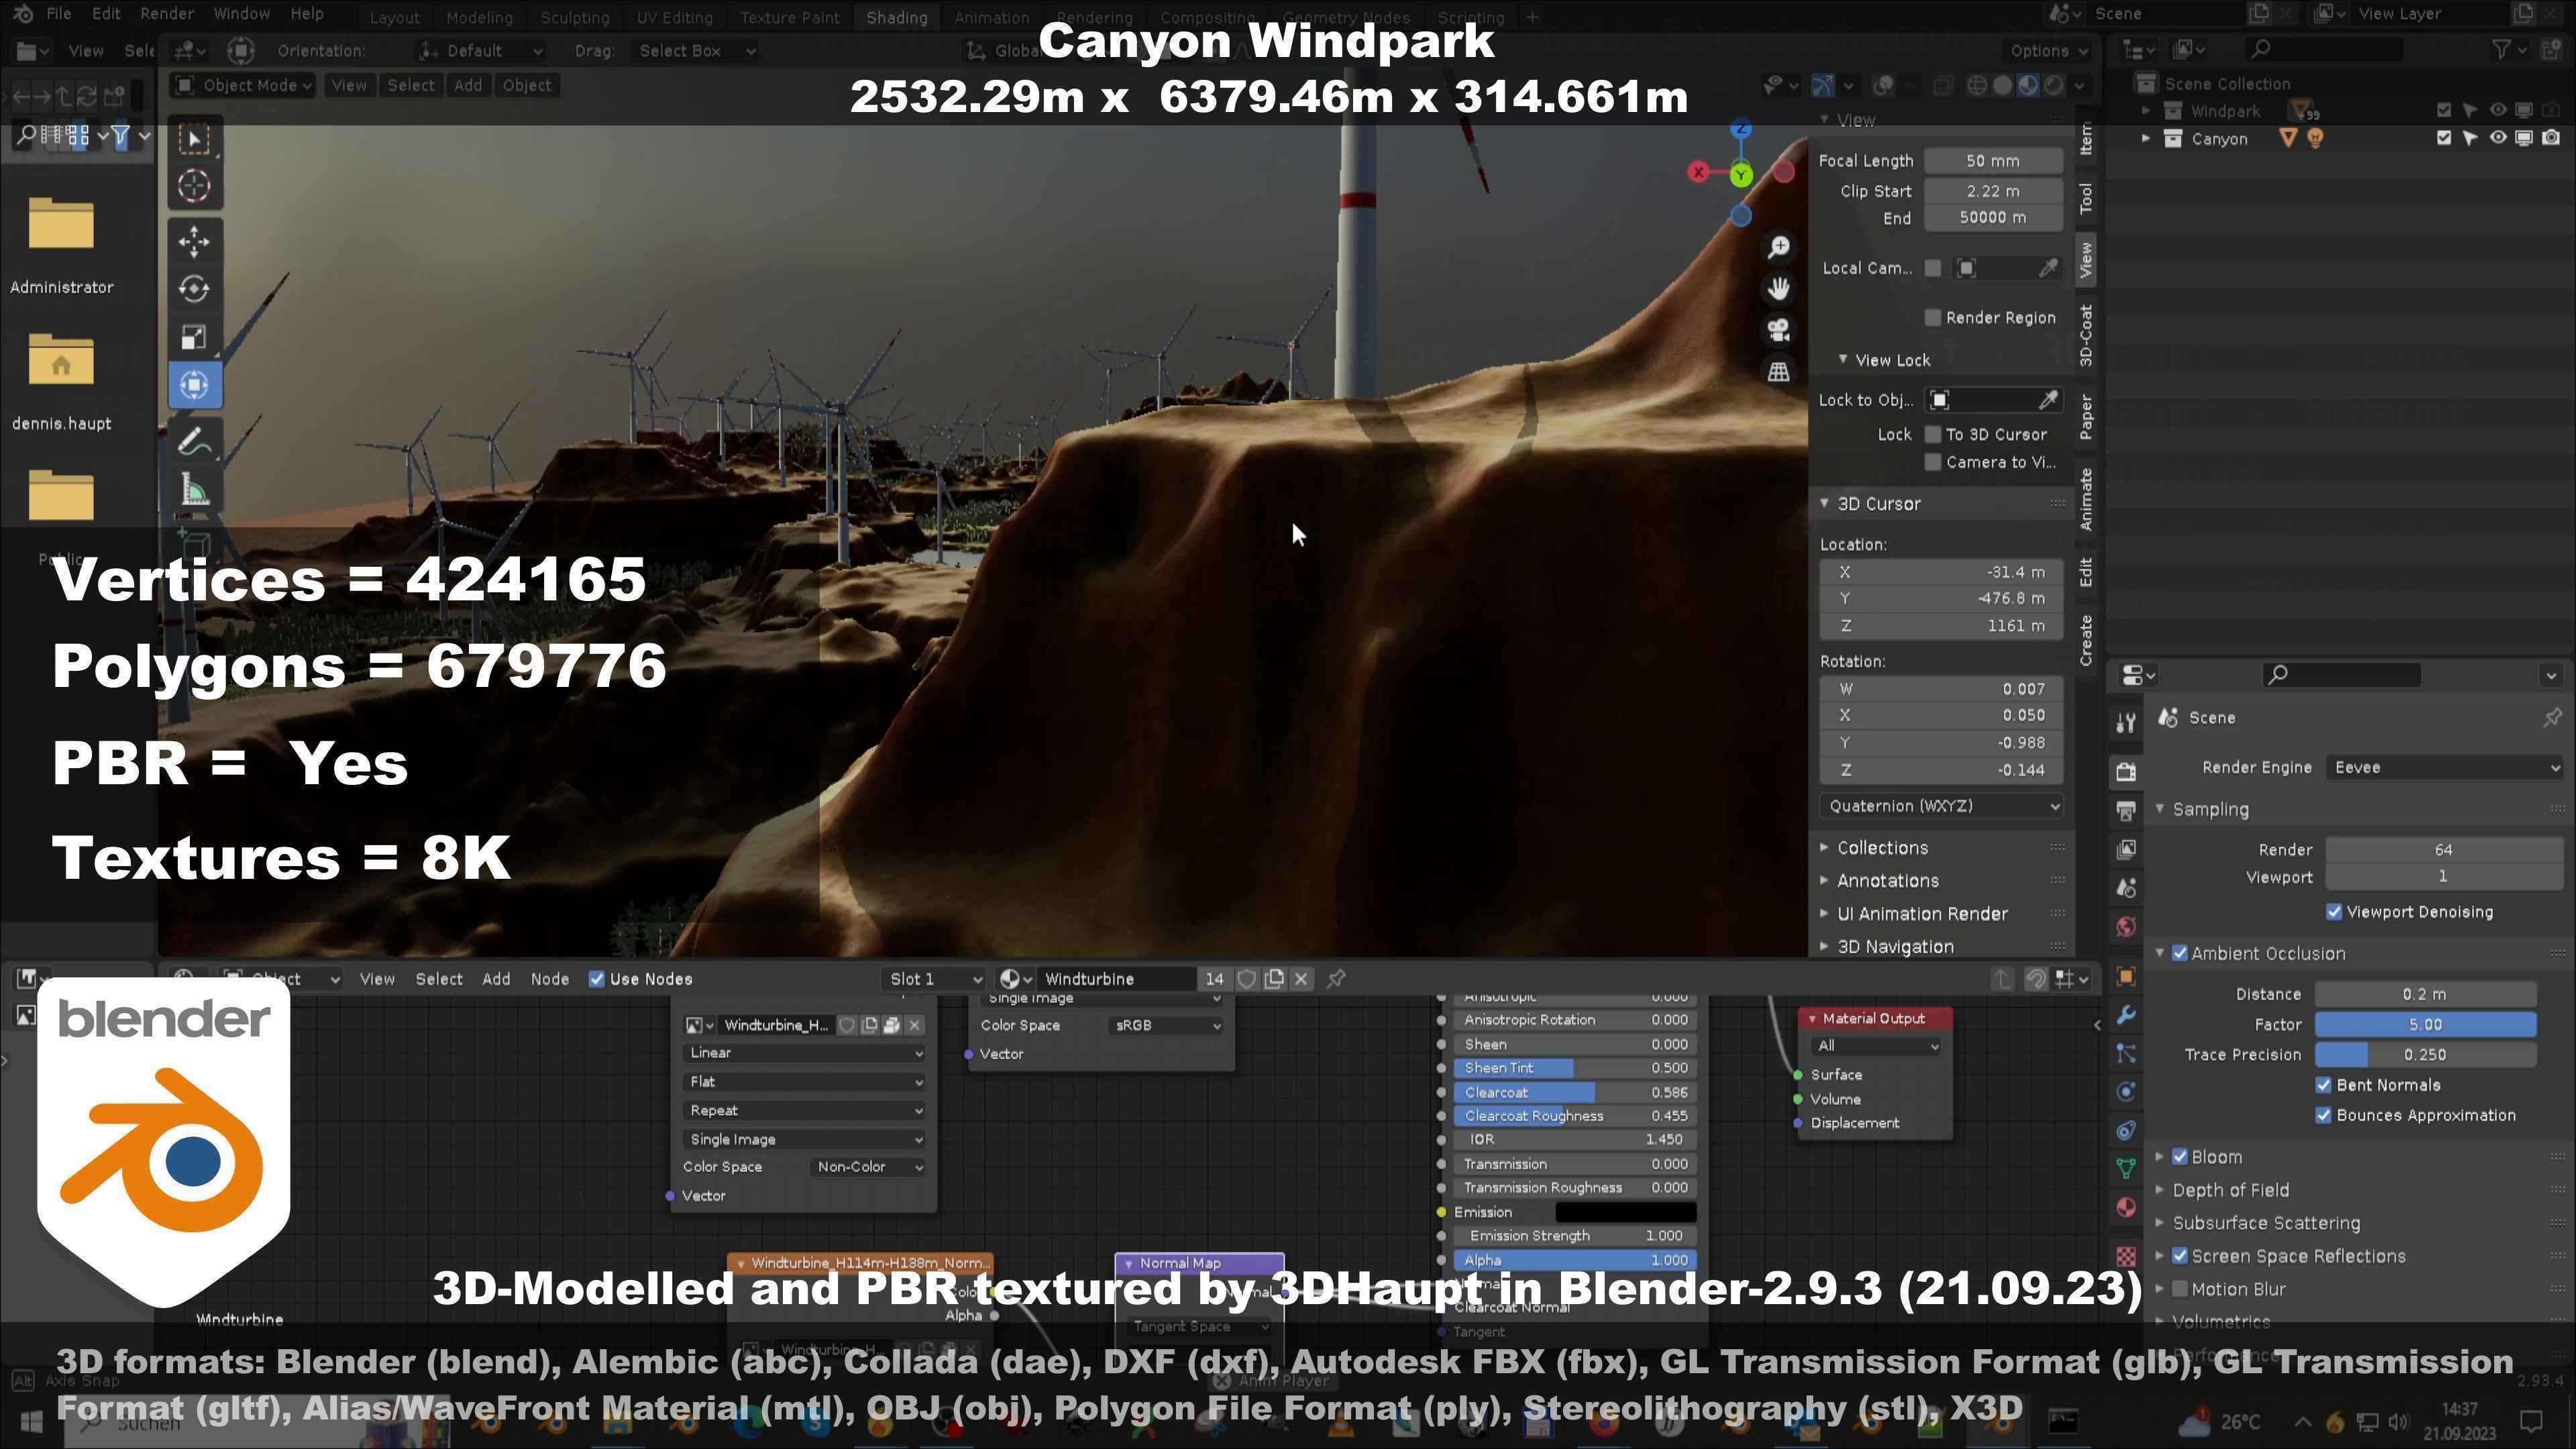Screen dimensions: 2576x1449
Task: Toggle camera view gizmo icon
Action: click(1778, 330)
